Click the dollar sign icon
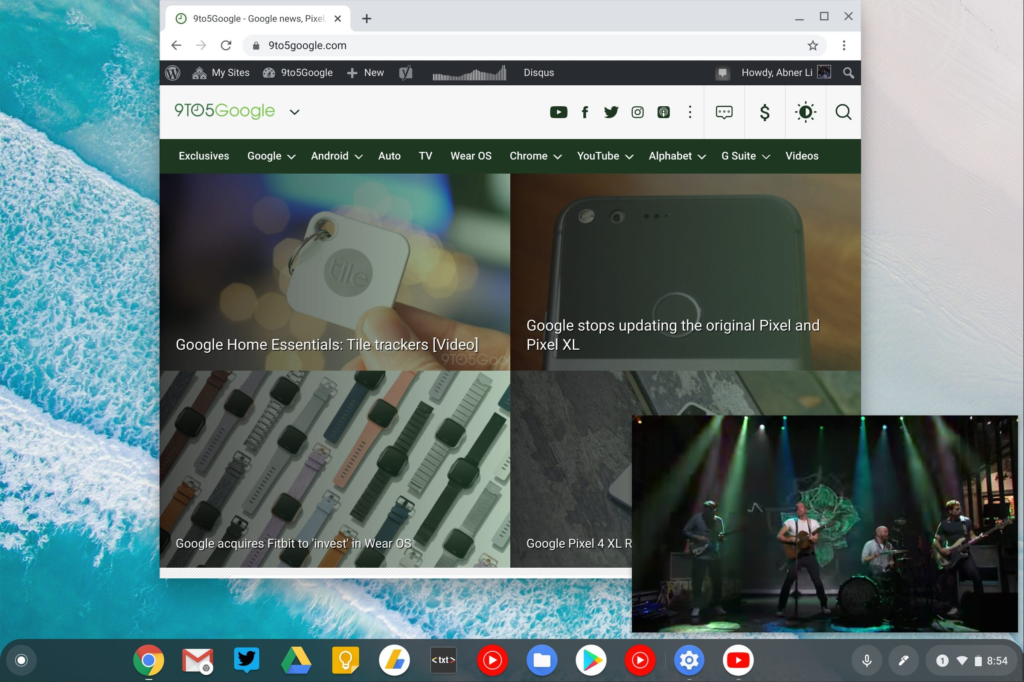Image resolution: width=1024 pixels, height=682 pixels. click(x=765, y=112)
